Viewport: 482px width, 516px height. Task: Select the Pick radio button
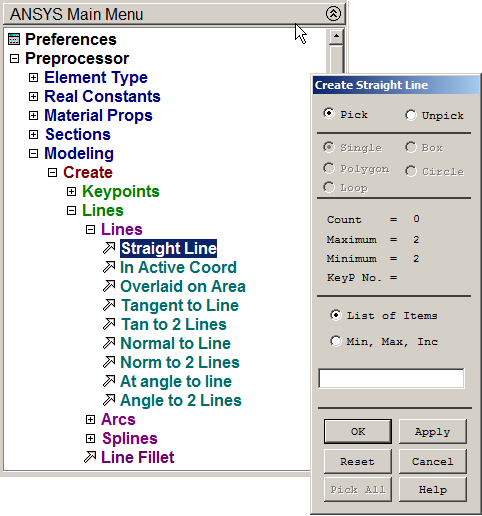pyautogui.click(x=329, y=113)
